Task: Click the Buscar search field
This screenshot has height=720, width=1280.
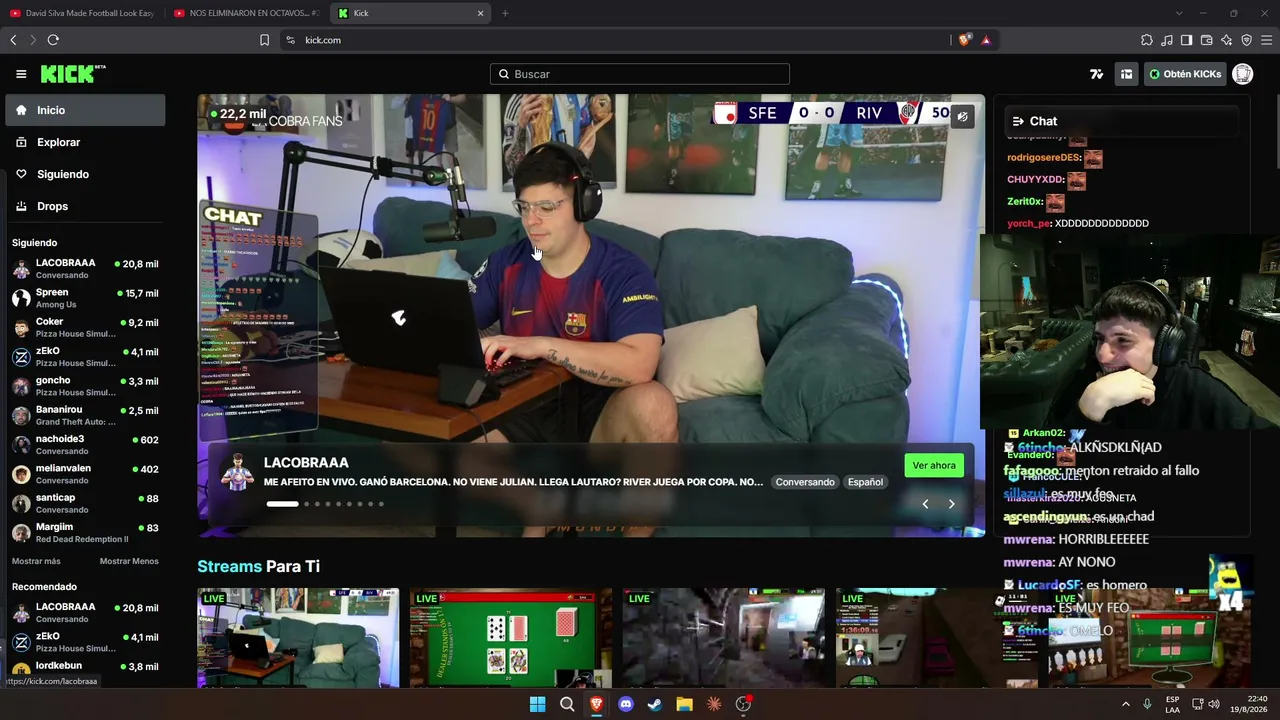Action: (640, 74)
